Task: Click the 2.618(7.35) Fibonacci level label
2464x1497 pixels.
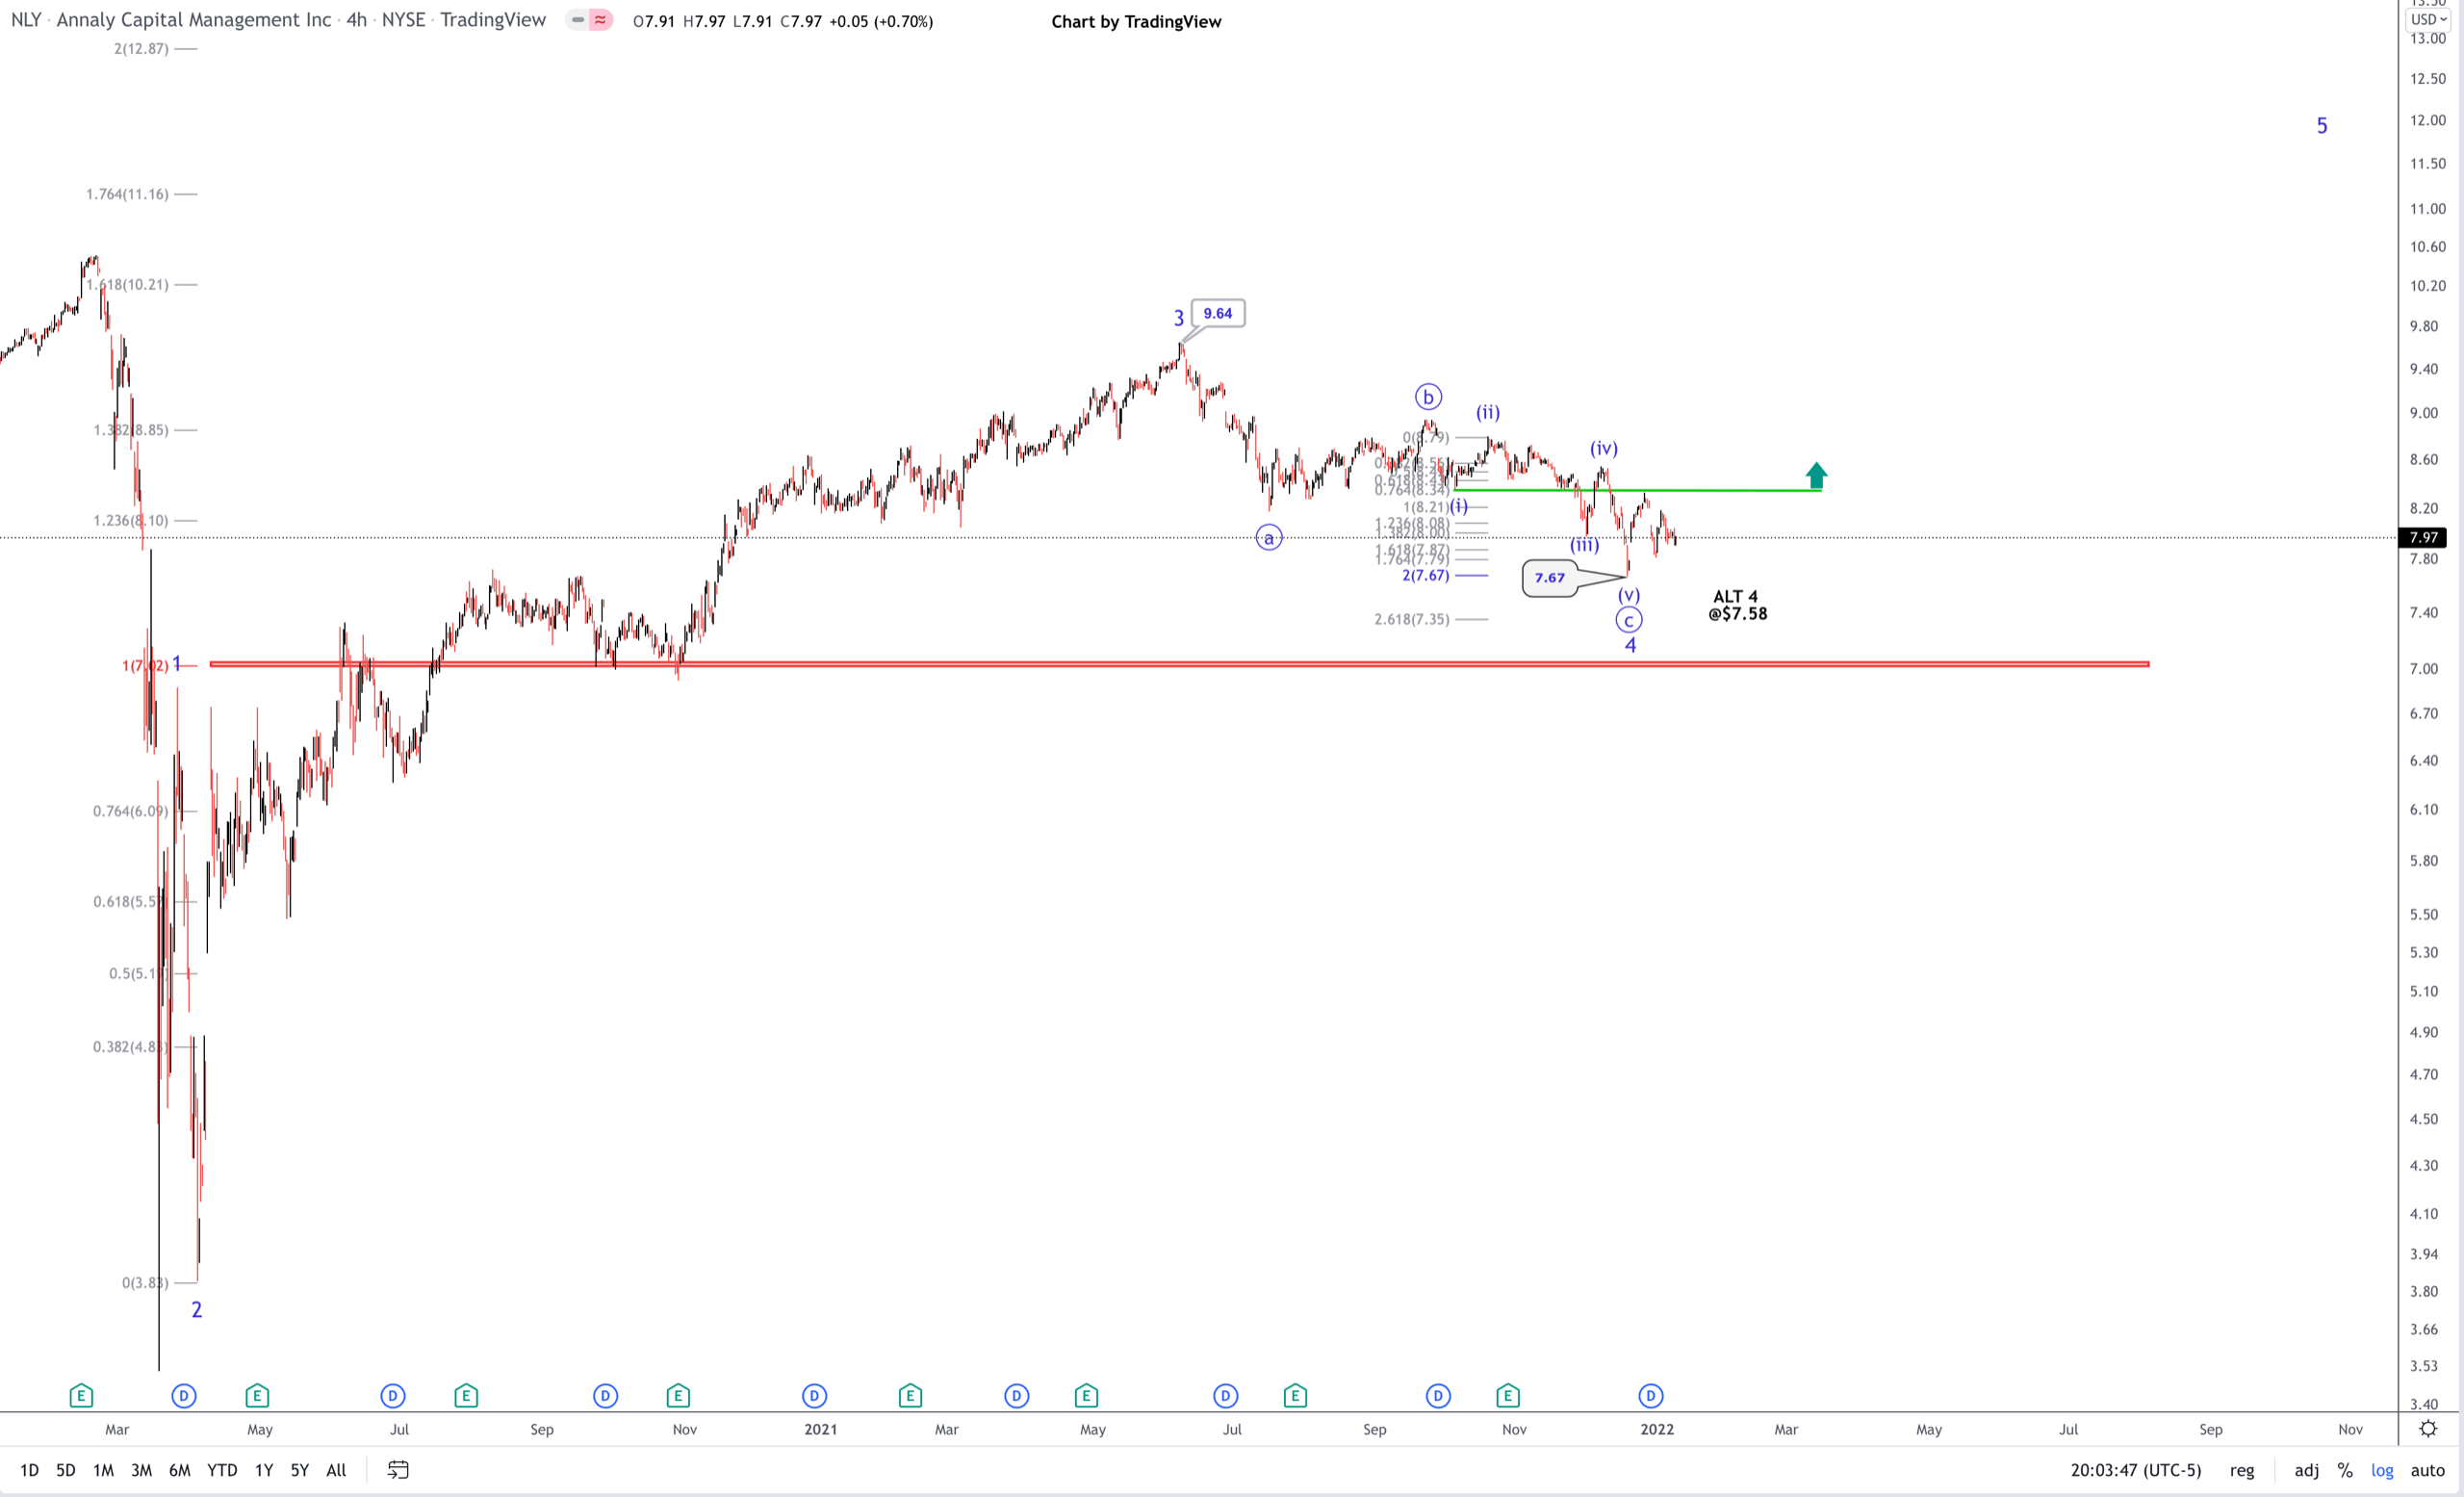Action: (x=1411, y=619)
